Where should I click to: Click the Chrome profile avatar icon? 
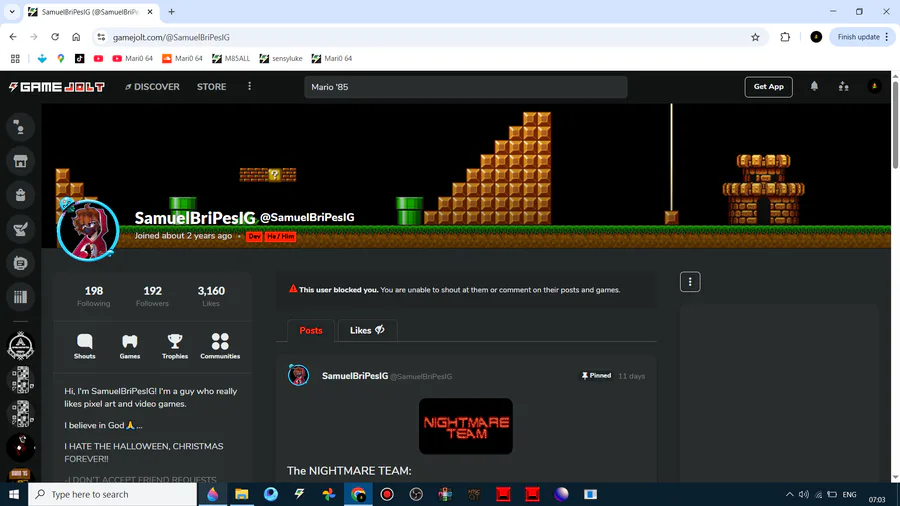click(x=816, y=37)
